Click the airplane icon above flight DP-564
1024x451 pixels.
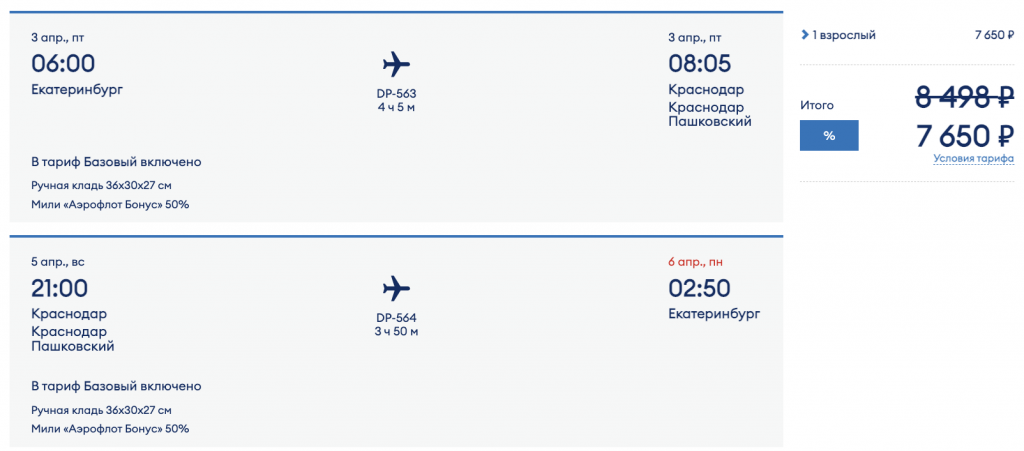[397, 289]
